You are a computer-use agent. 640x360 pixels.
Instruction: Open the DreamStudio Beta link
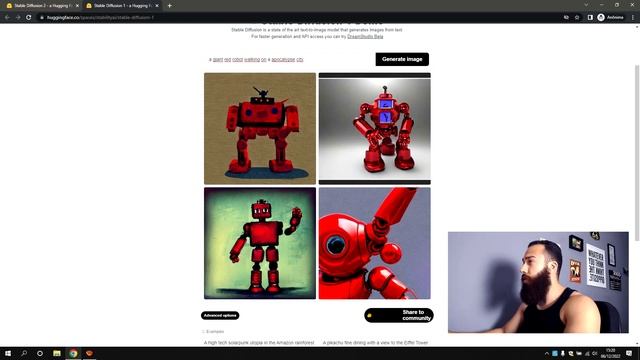coord(365,36)
